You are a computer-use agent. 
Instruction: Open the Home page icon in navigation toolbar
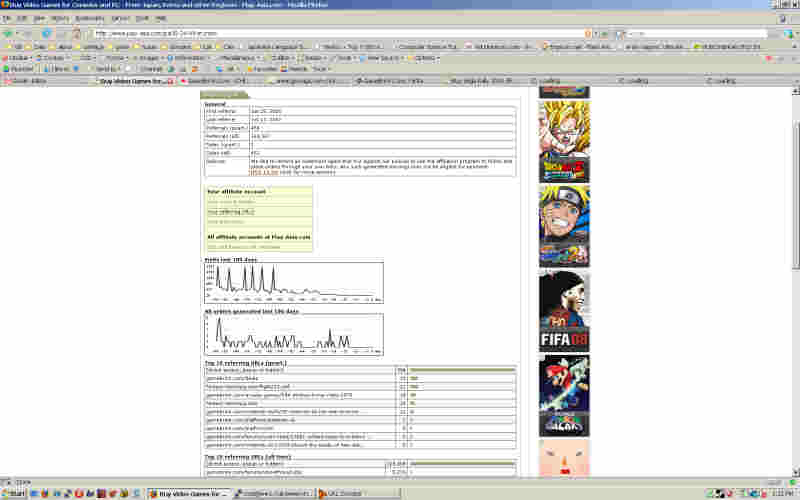tap(77, 34)
